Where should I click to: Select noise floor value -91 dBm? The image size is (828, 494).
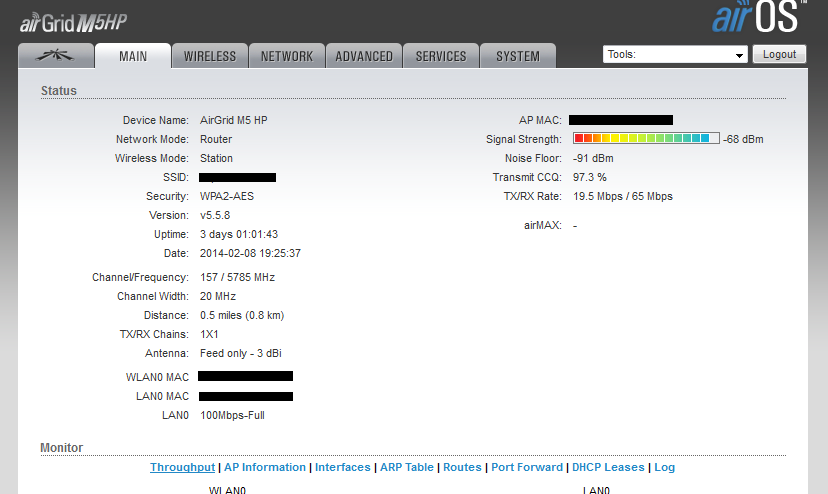click(593, 159)
